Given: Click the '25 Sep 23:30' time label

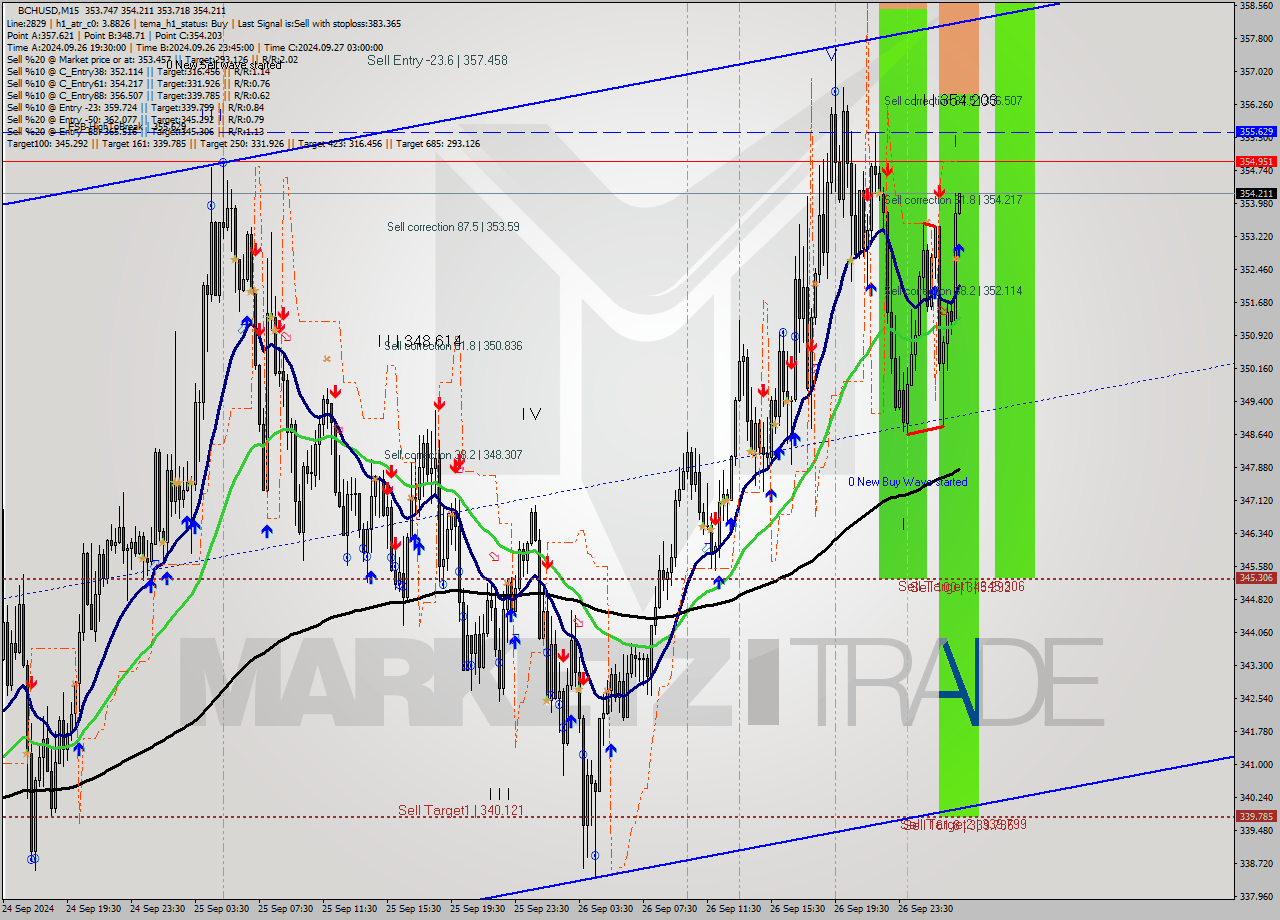Looking at the screenshot, I should (542, 909).
